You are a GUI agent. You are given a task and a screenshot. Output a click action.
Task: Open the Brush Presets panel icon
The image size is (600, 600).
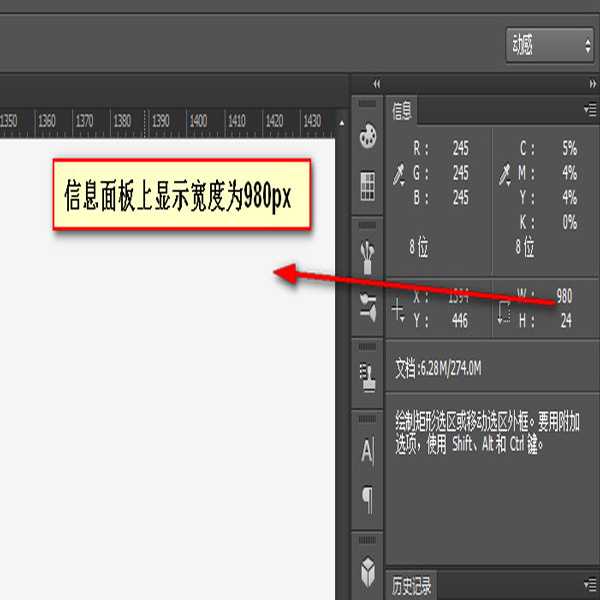pyautogui.click(x=368, y=307)
